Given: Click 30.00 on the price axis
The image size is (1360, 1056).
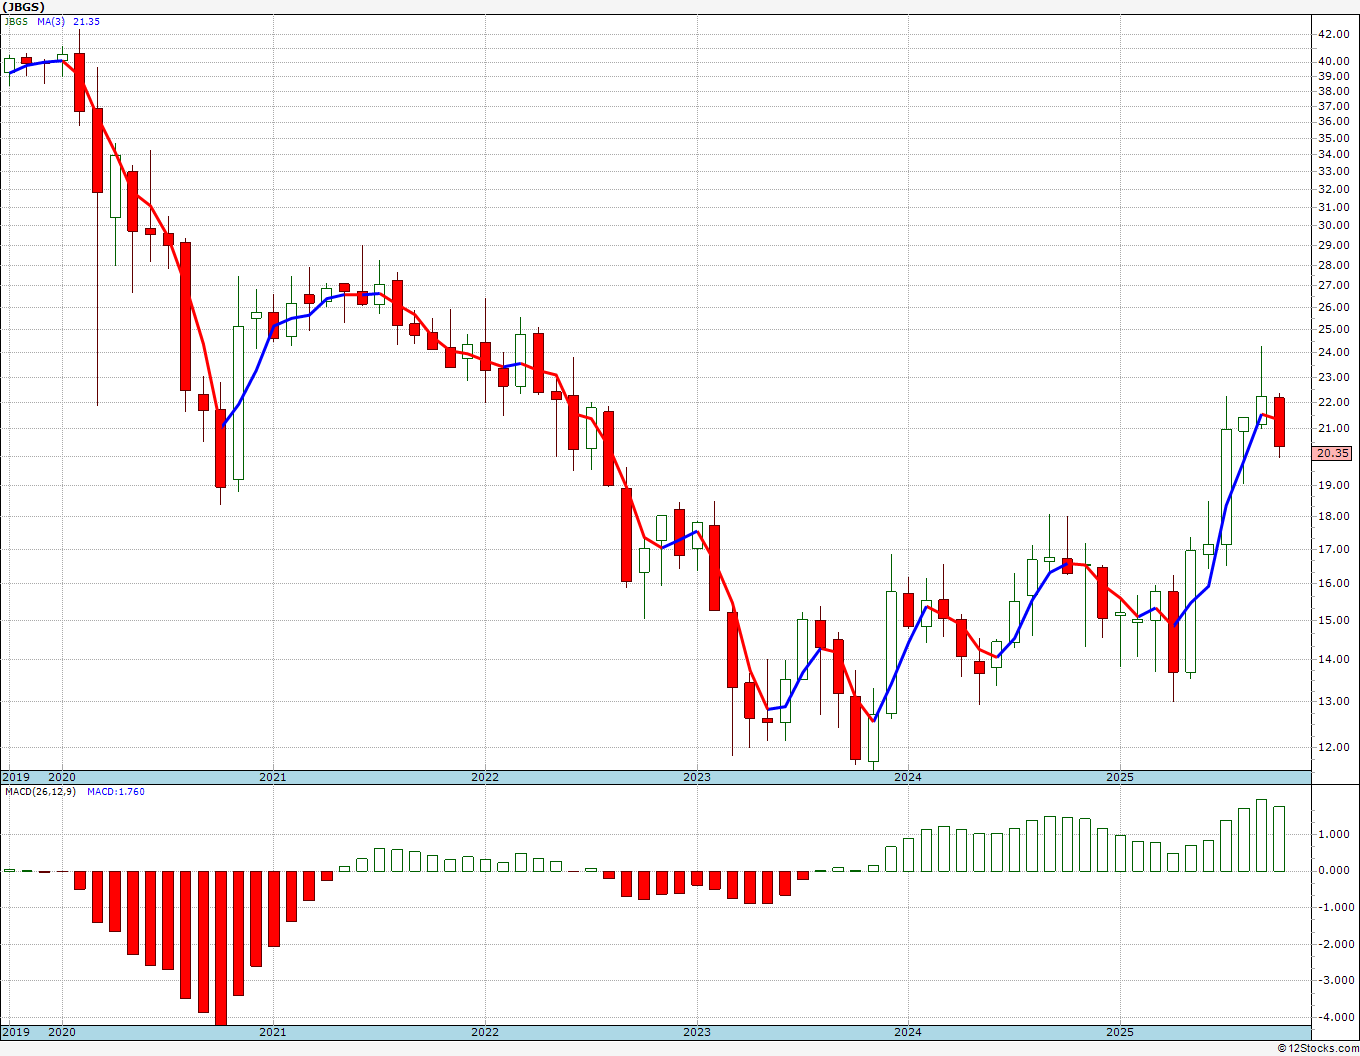Looking at the screenshot, I should (x=1334, y=226).
